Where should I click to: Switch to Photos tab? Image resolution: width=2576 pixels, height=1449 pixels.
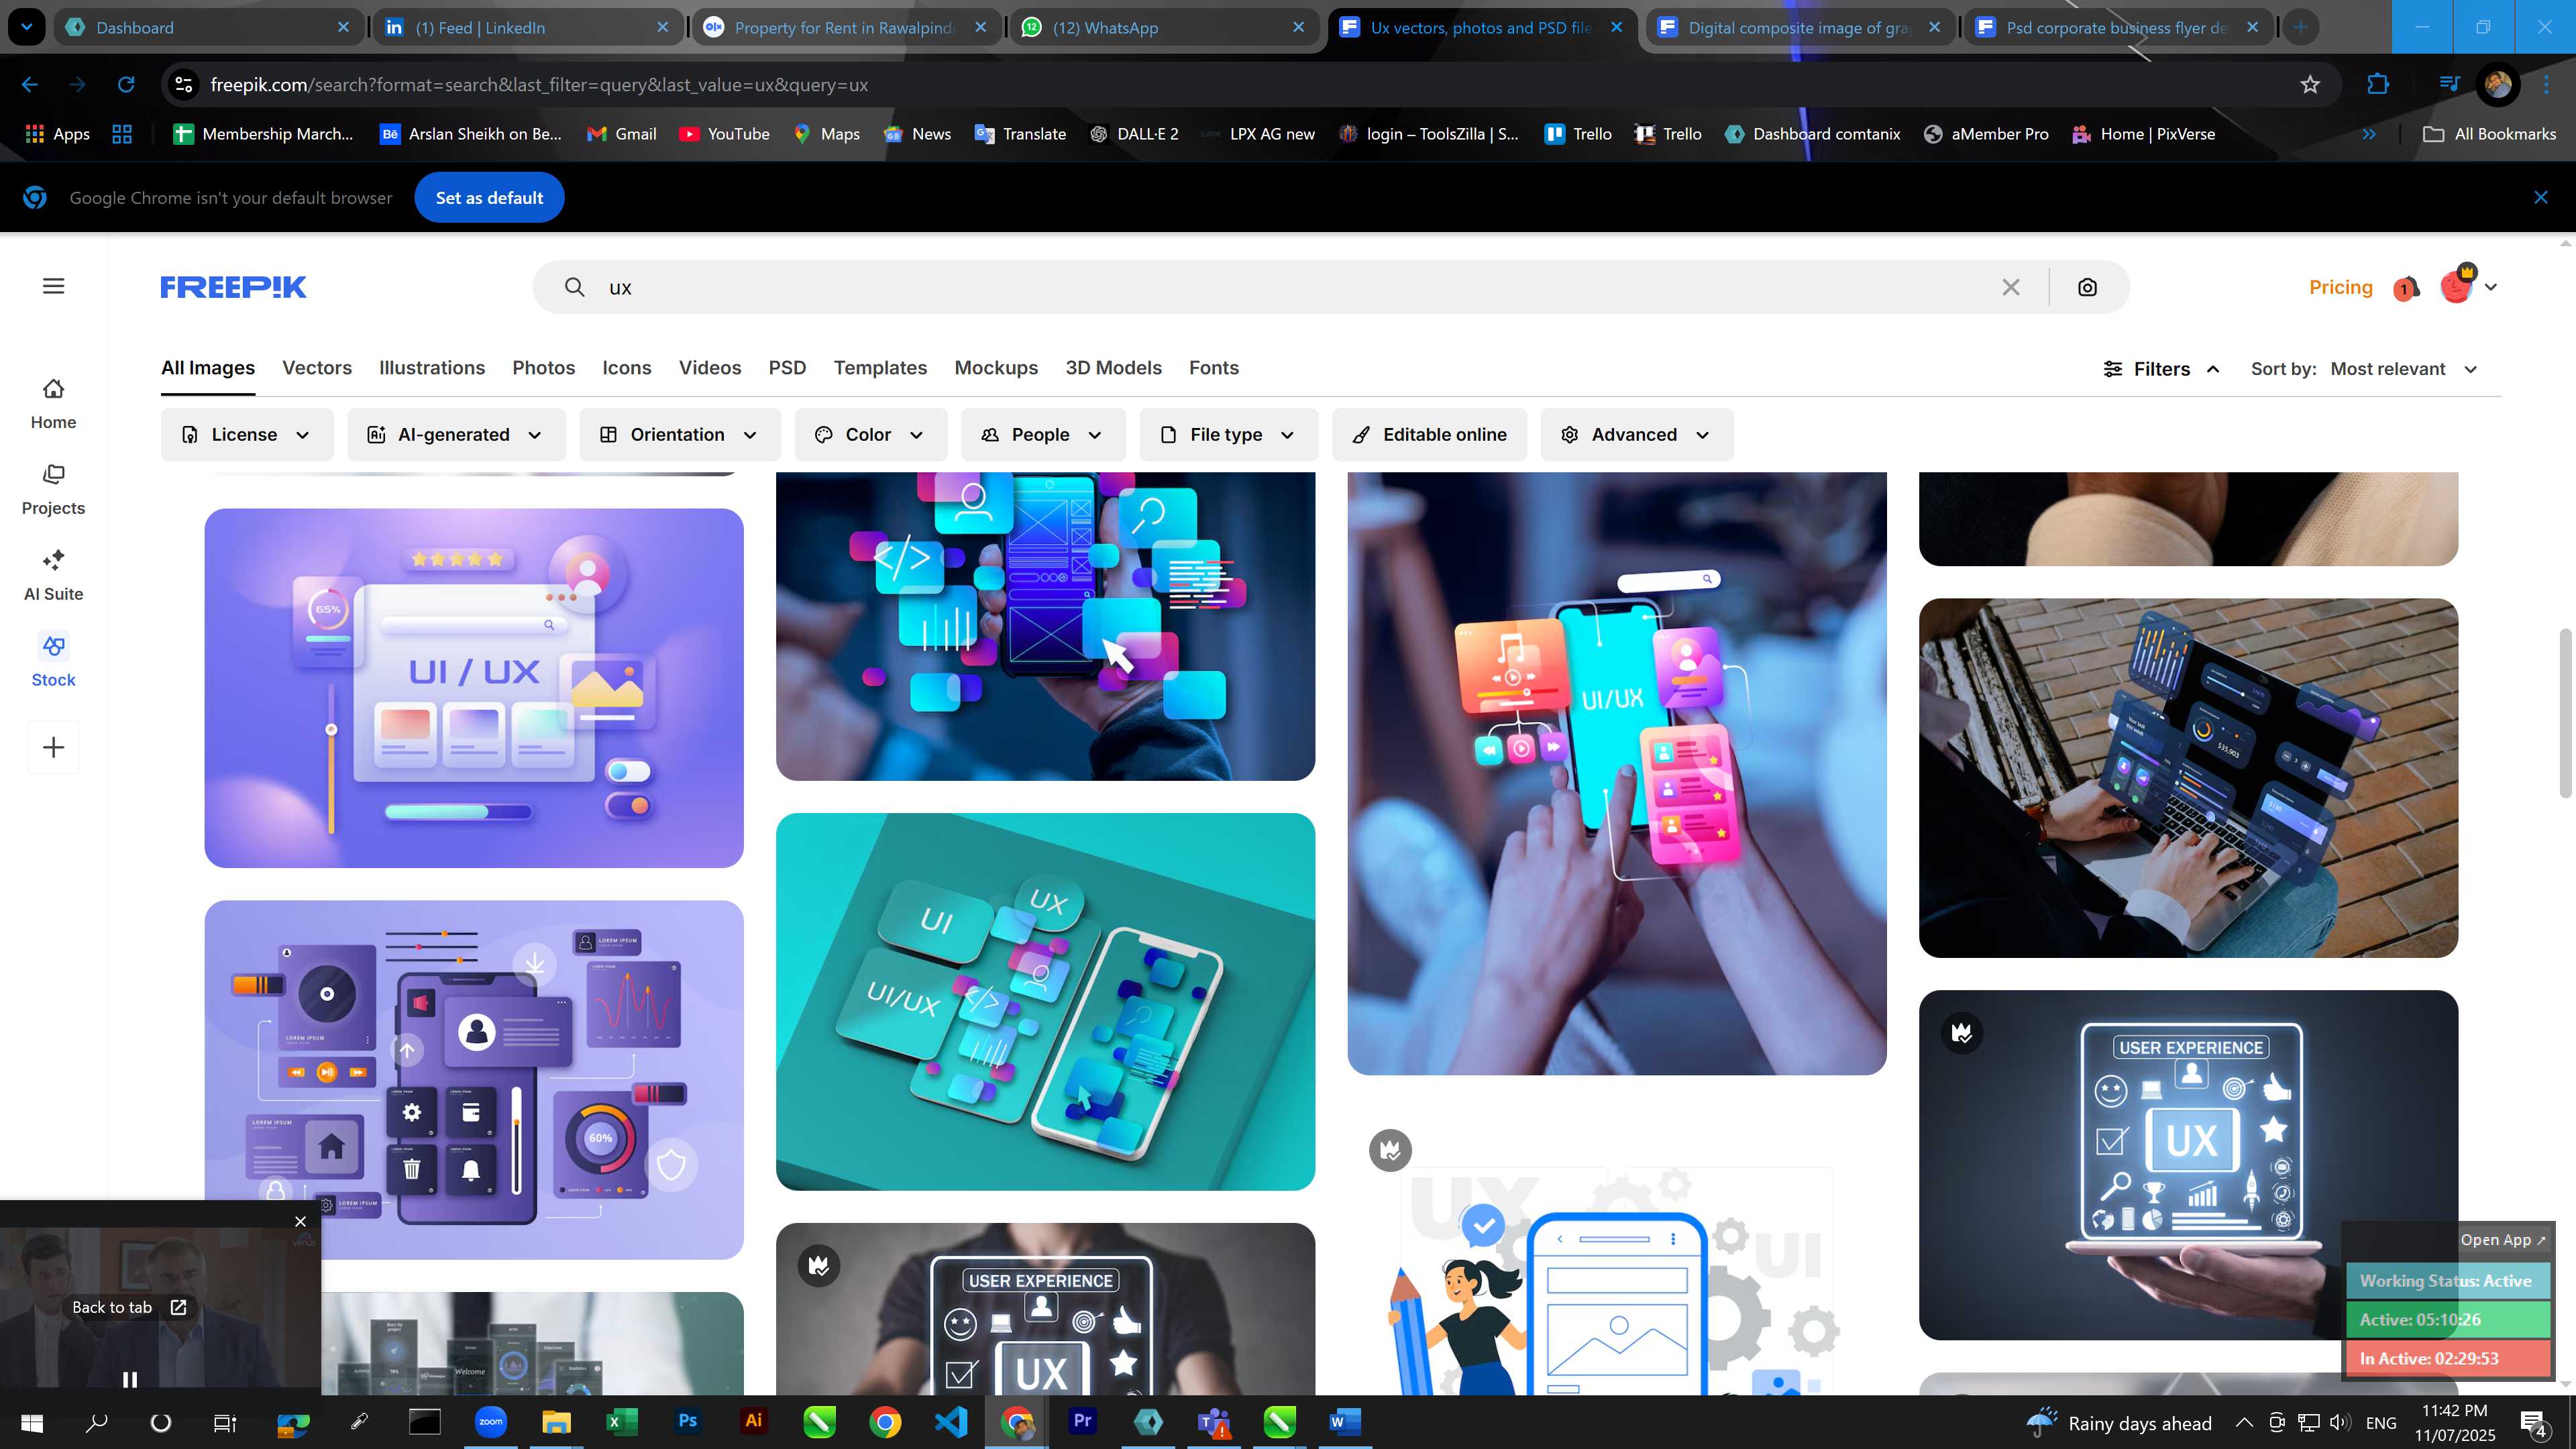pos(544,368)
